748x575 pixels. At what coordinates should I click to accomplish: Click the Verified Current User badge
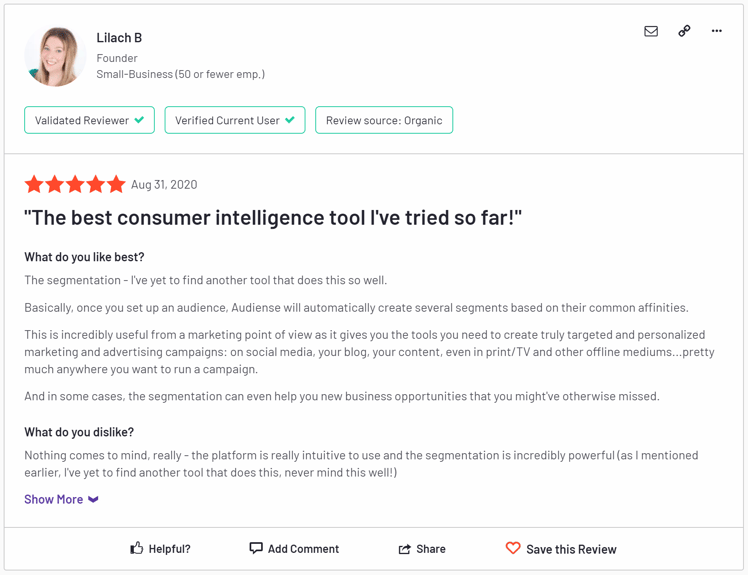pos(235,120)
